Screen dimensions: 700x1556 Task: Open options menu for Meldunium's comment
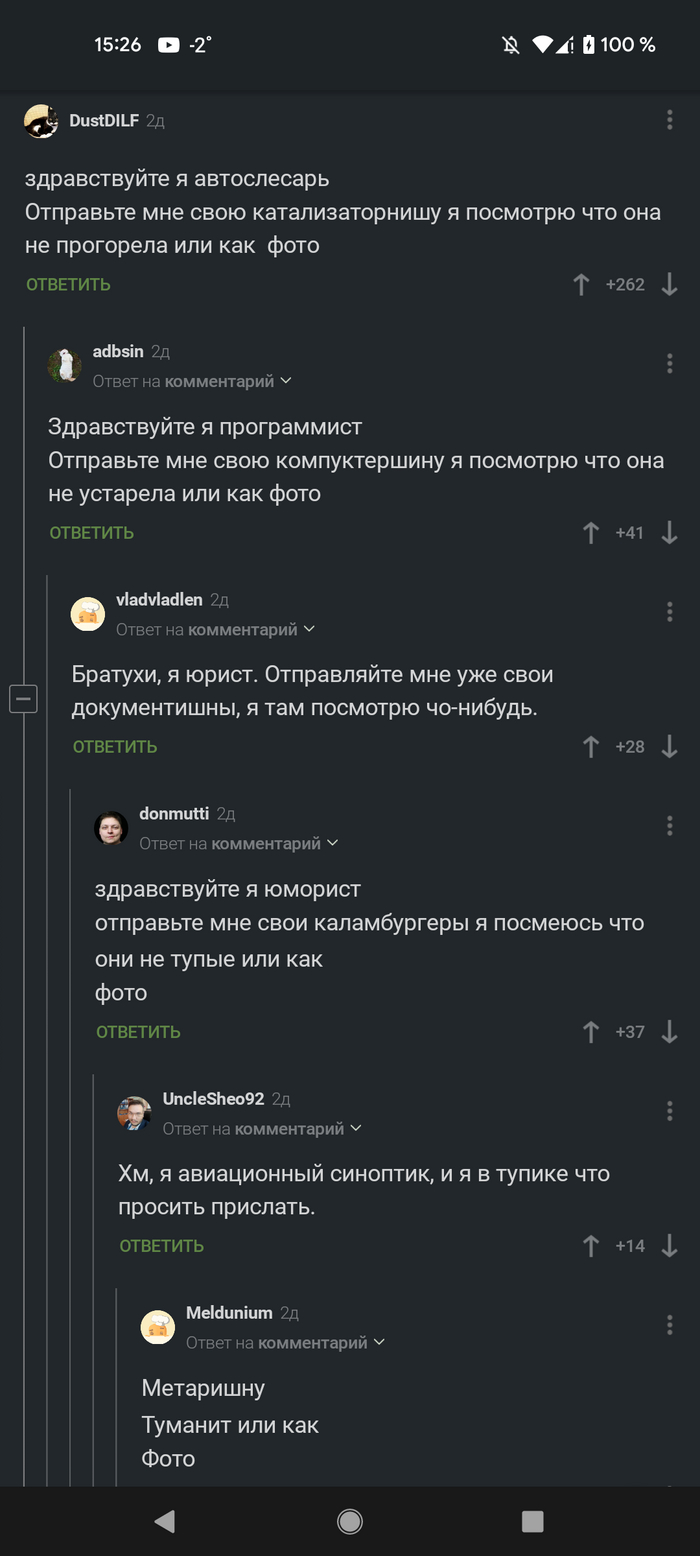coord(669,1325)
